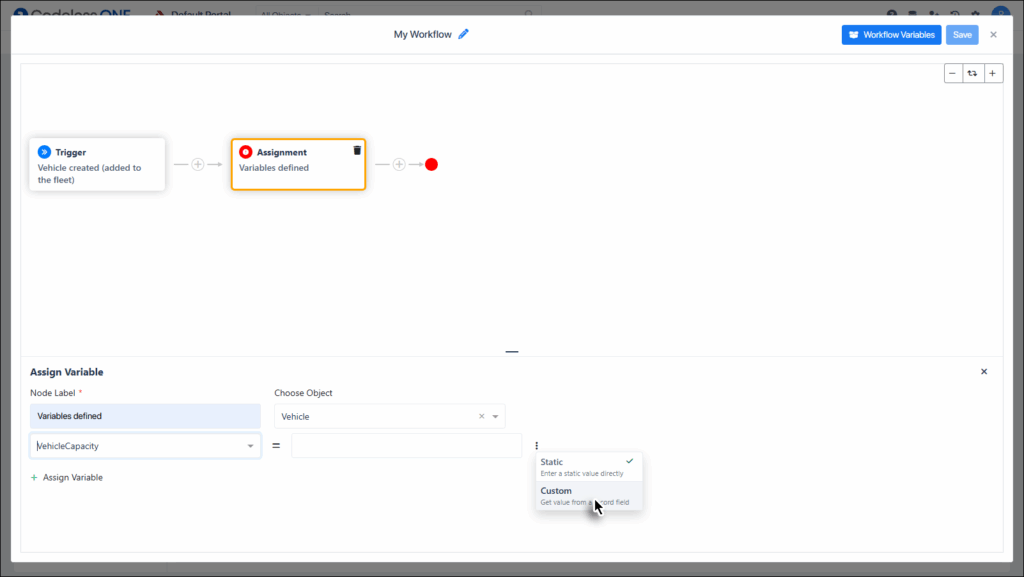Click the red end node circle
This screenshot has height=577, width=1024.
pos(431,164)
